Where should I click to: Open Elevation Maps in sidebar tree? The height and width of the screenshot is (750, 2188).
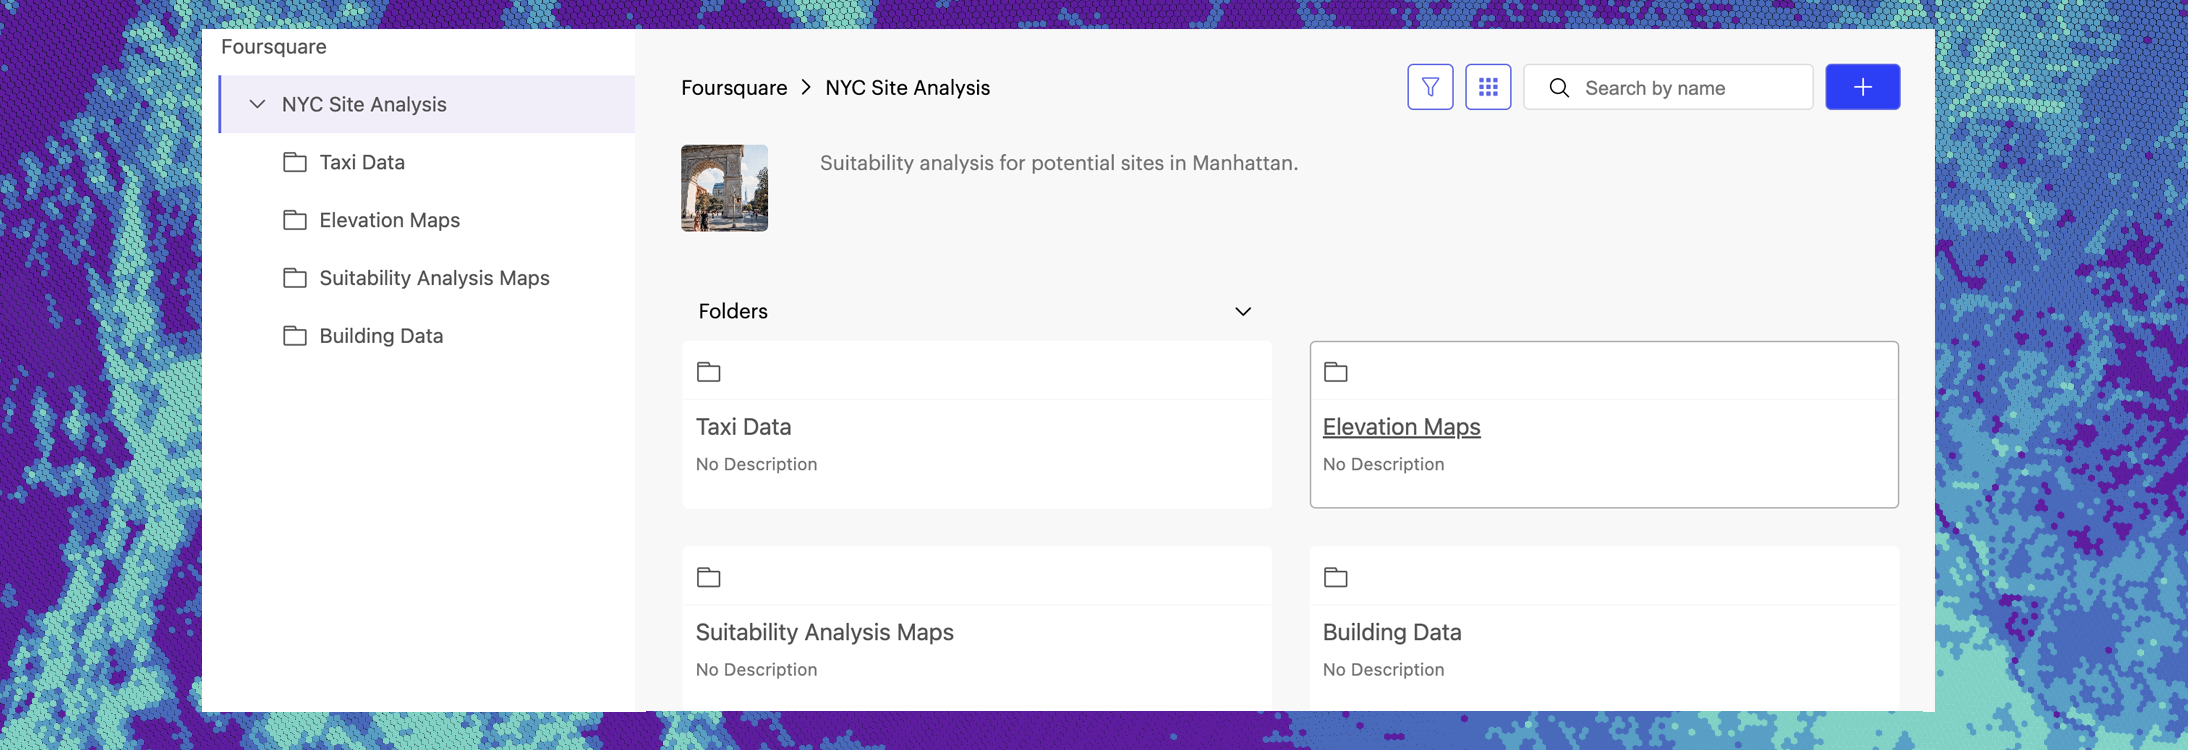389,220
